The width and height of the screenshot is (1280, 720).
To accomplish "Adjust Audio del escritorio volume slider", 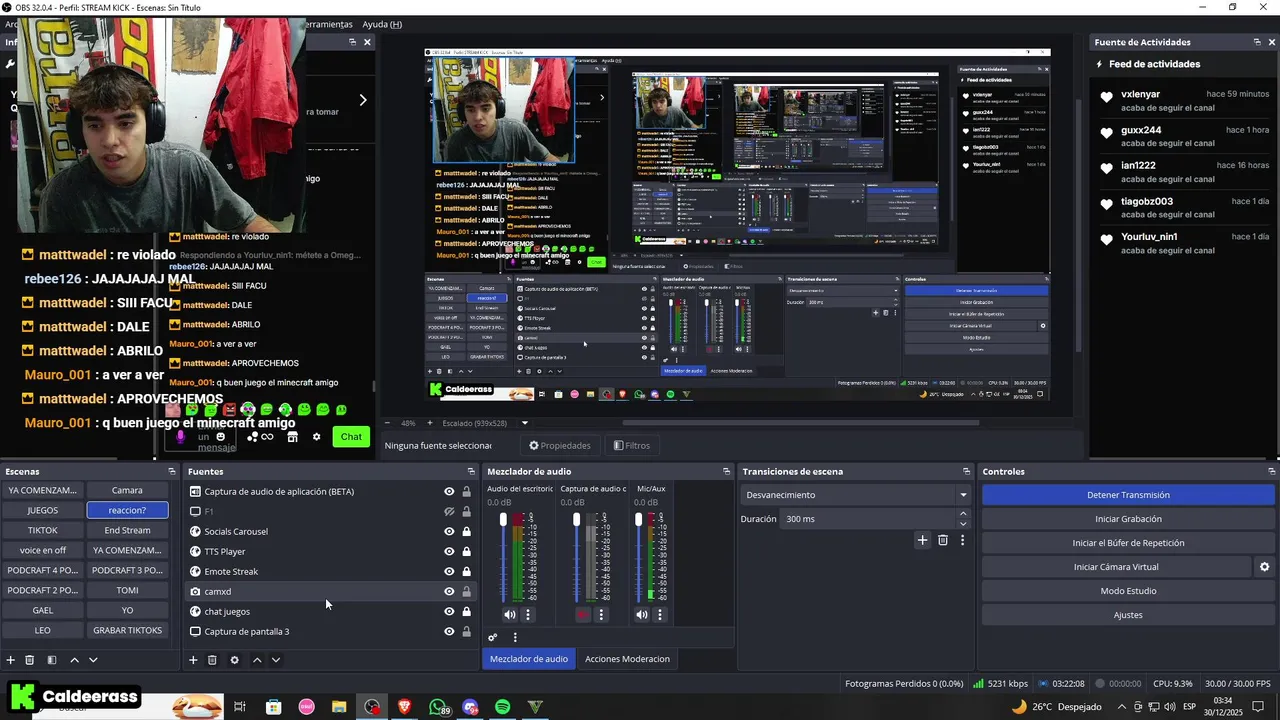I will pos(503,520).
